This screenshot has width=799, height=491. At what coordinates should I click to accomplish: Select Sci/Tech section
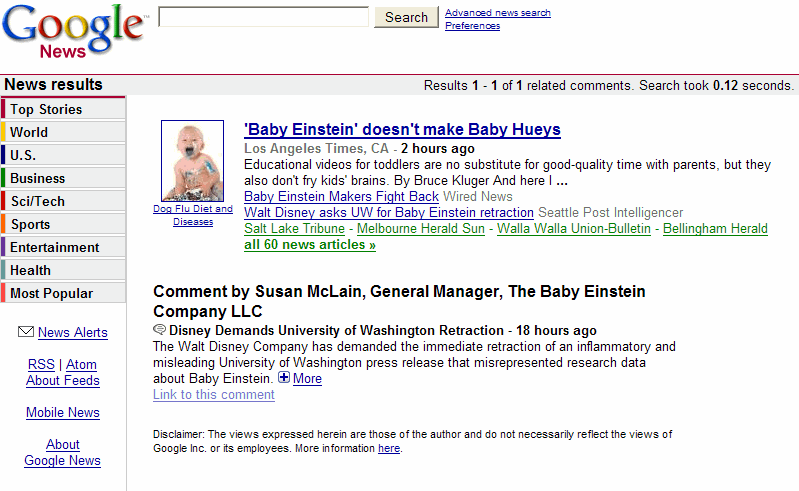[64, 201]
